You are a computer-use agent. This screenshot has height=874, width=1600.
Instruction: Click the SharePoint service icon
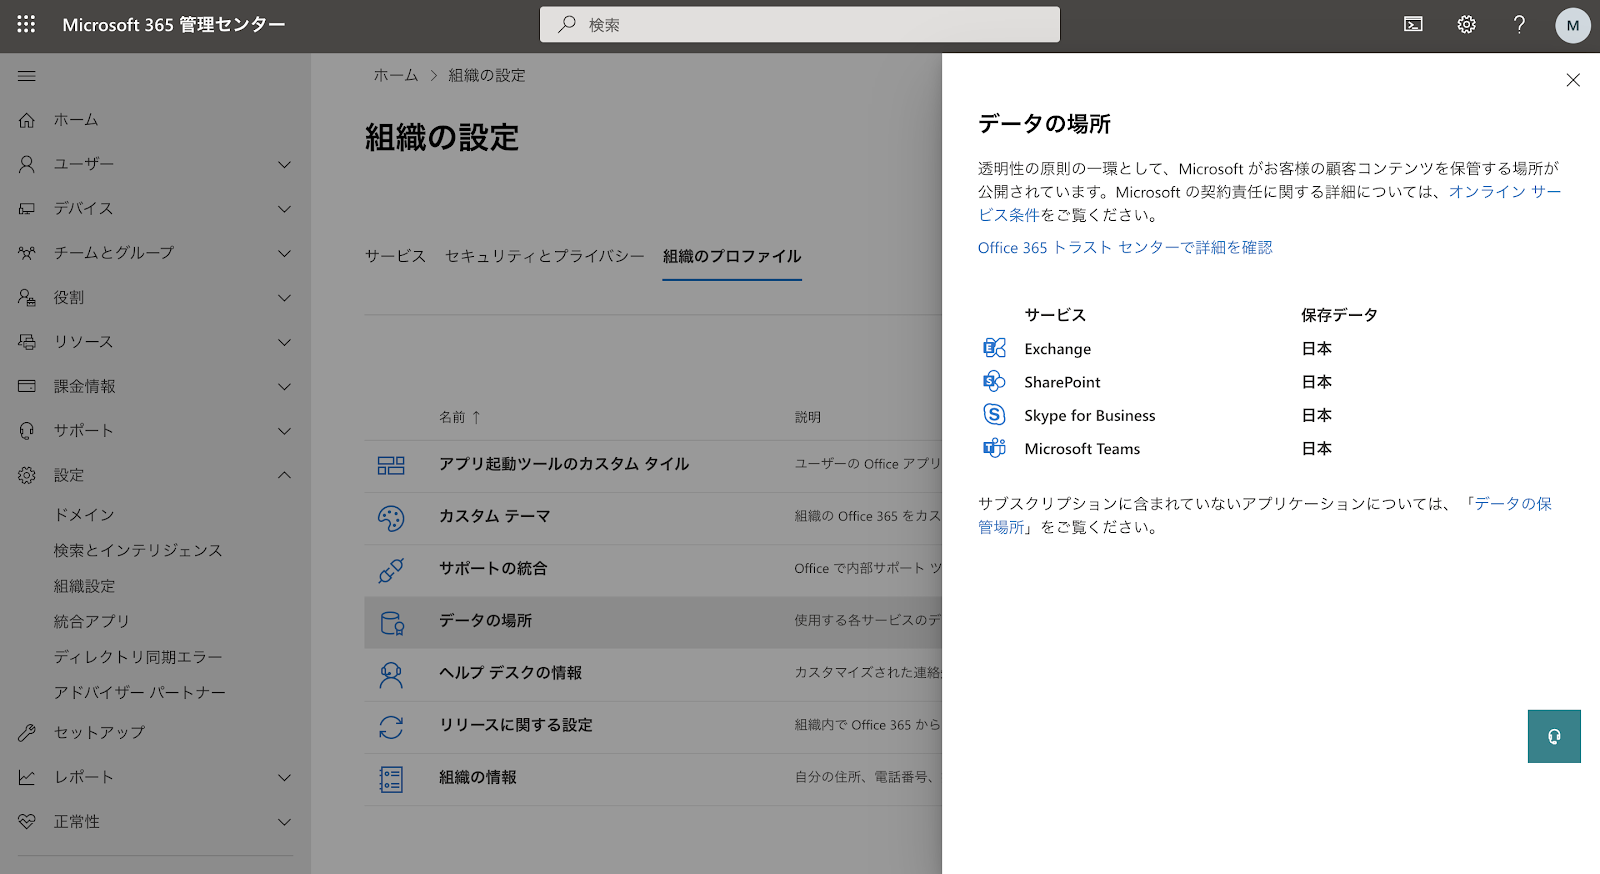[x=994, y=381]
